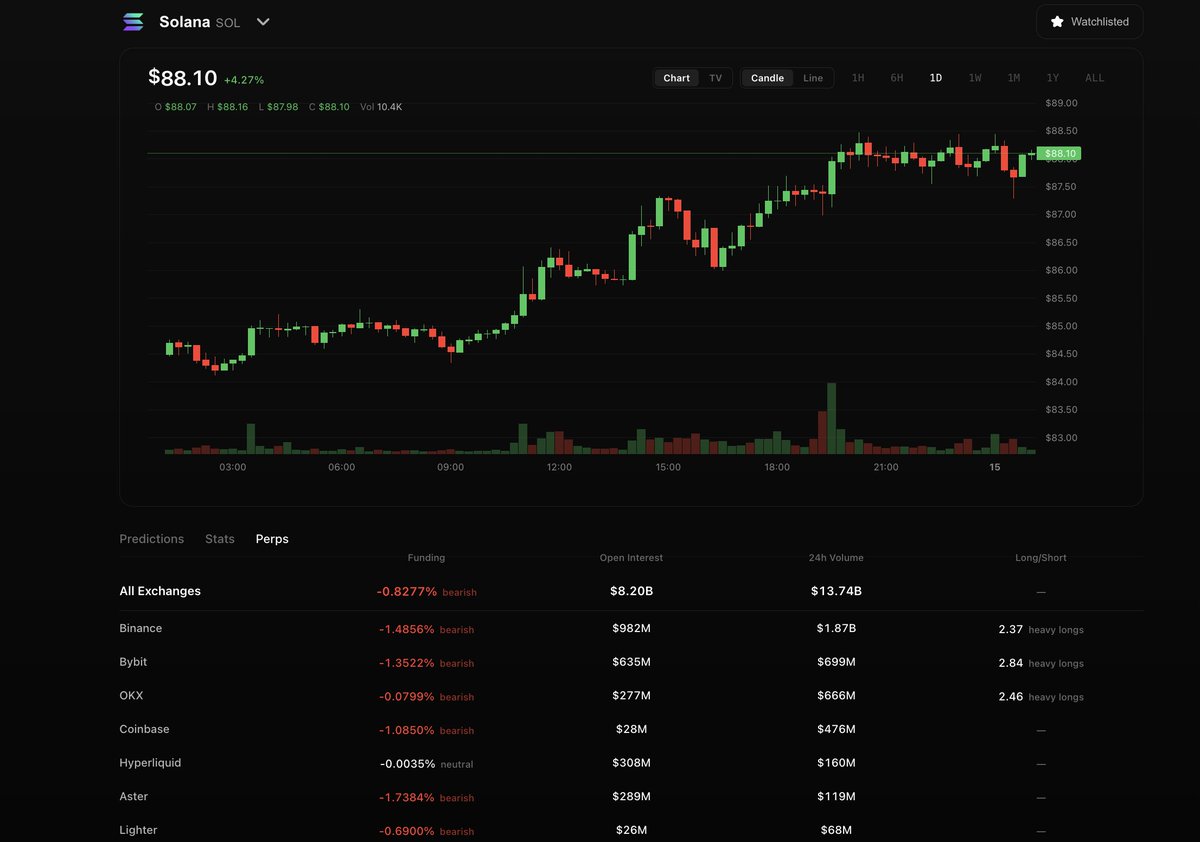Image resolution: width=1200 pixels, height=842 pixels.
Task: Click the Funding column header
Action: pyautogui.click(x=426, y=558)
